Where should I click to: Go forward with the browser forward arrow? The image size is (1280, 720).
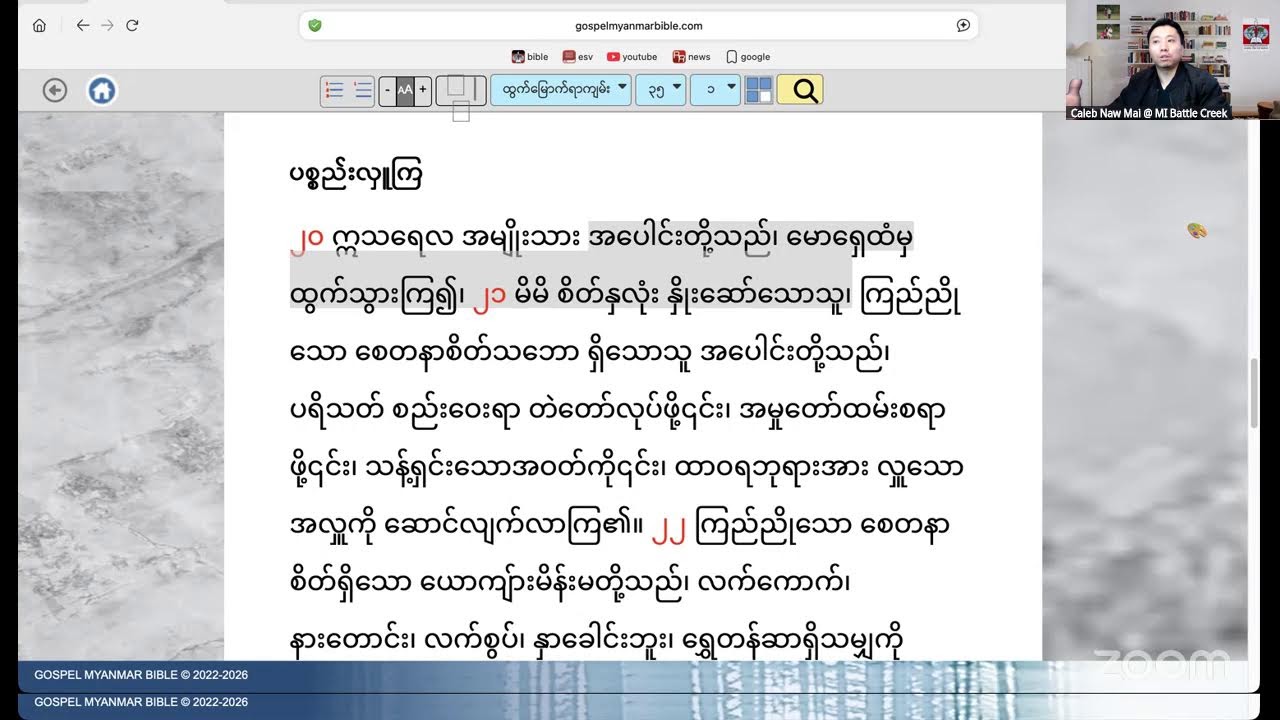click(107, 25)
